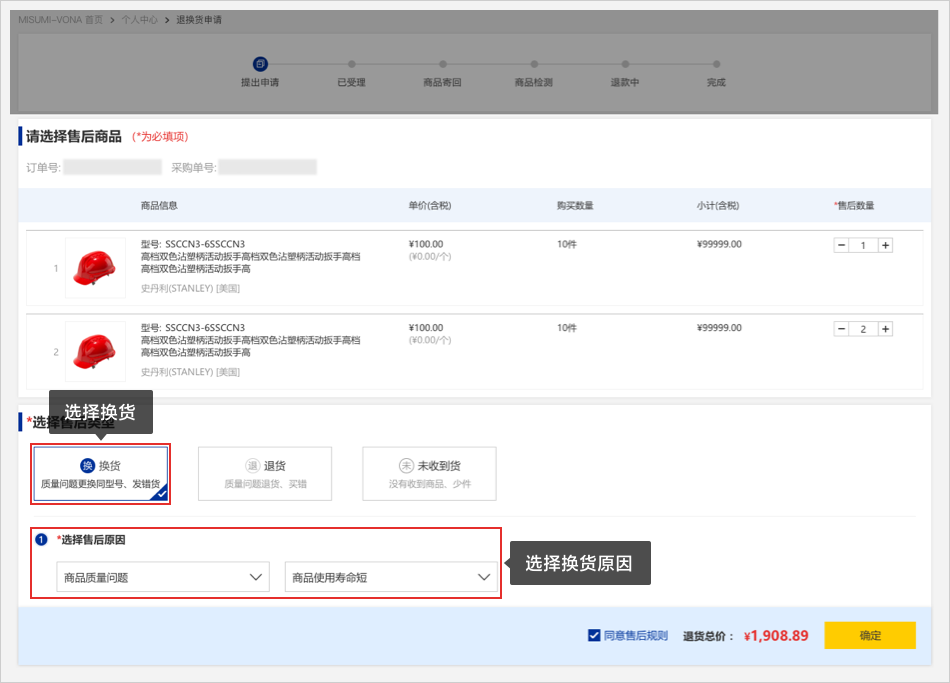Open 个人中心 in the breadcrumb
This screenshot has height=683, width=950.
click(x=139, y=19)
